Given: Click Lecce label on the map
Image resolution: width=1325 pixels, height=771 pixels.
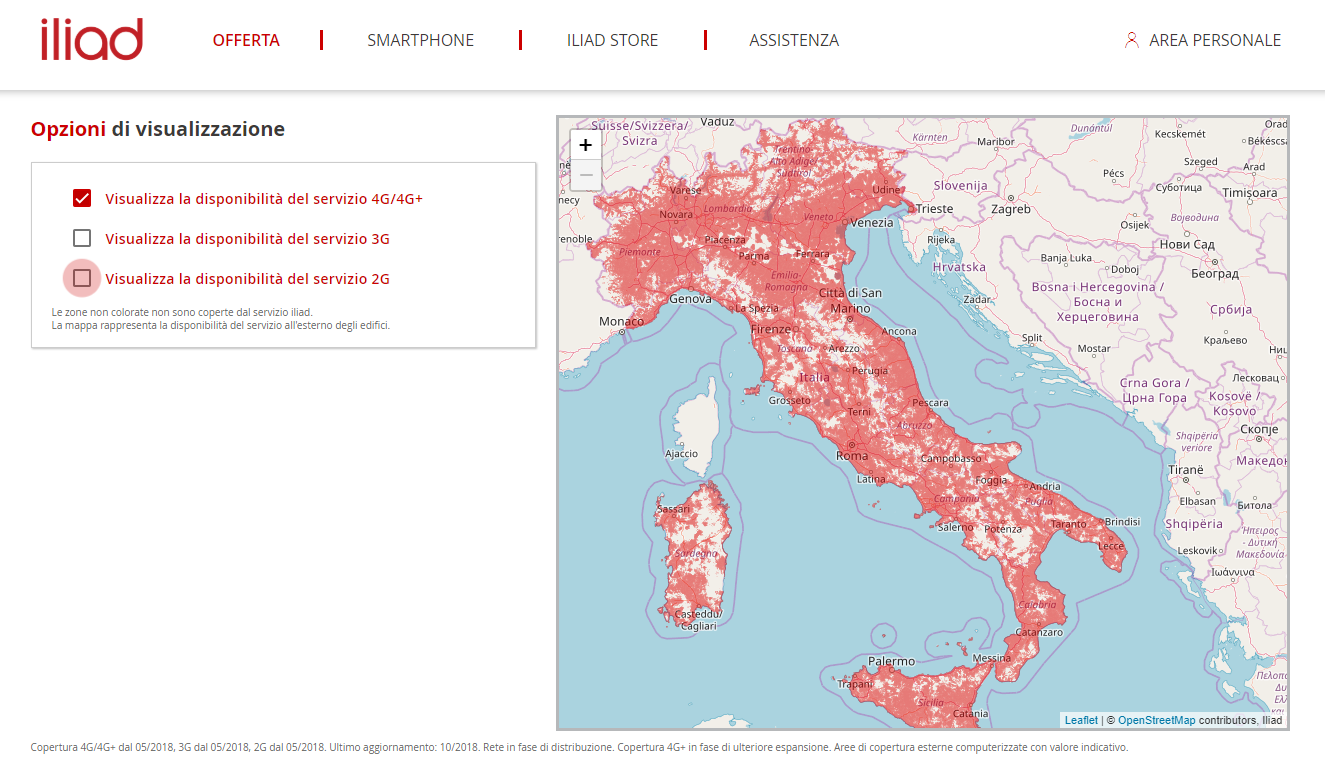Looking at the screenshot, I should point(1111,546).
